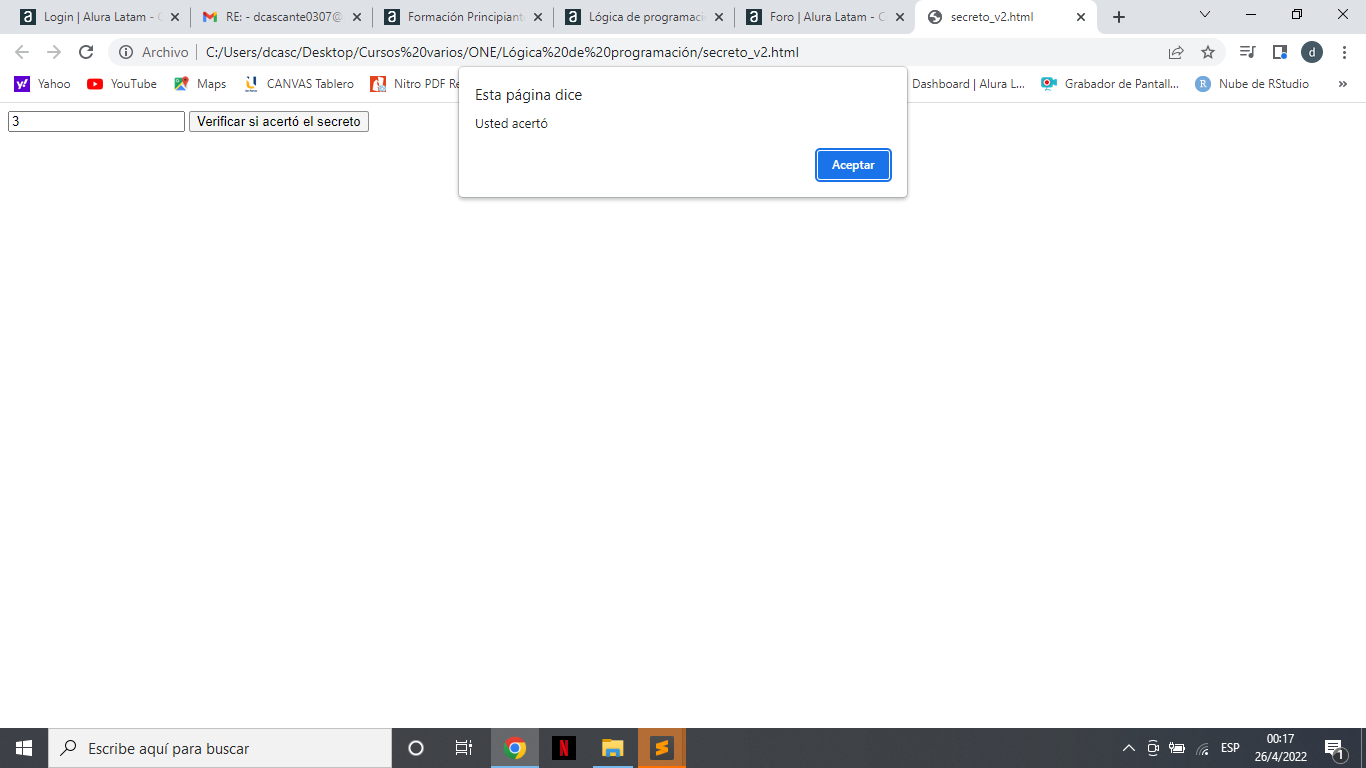Share this page icon in address bar
Viewport: 1366px width, 768px height.
[x=1176, y=52]
